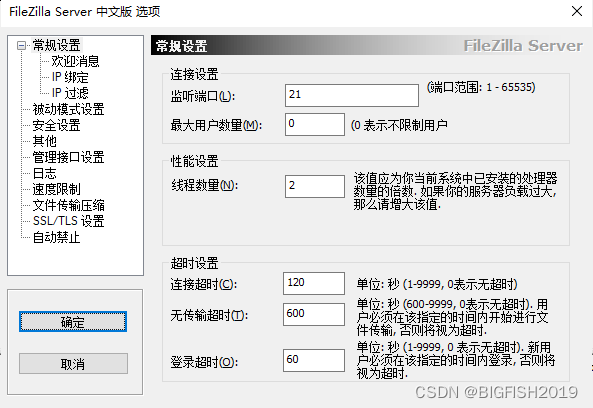This screenshot has width=593, height=408.
Task: Click the 连接超时(C) label
Action: click(x=204, y=284)
